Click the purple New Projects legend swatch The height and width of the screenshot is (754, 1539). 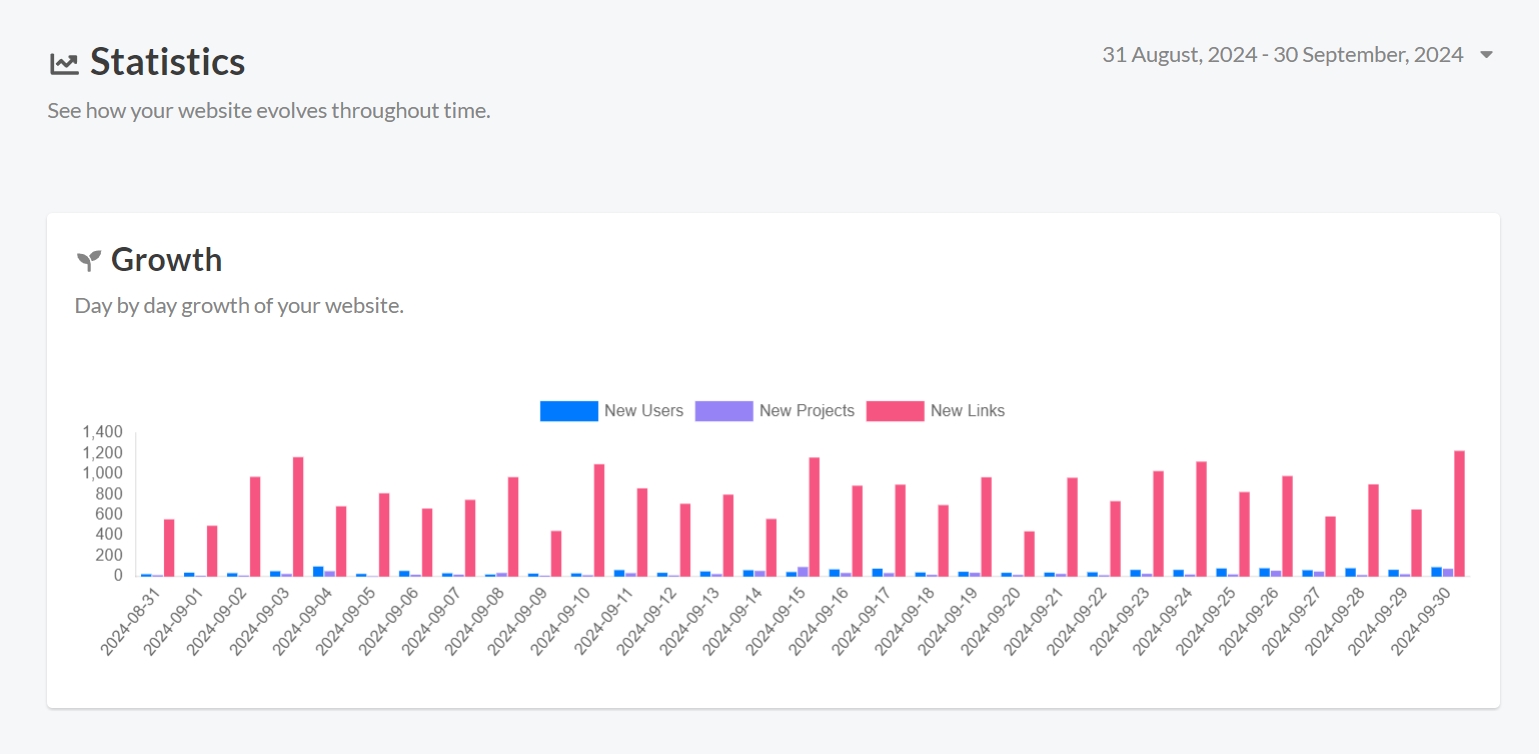point(724,411)
